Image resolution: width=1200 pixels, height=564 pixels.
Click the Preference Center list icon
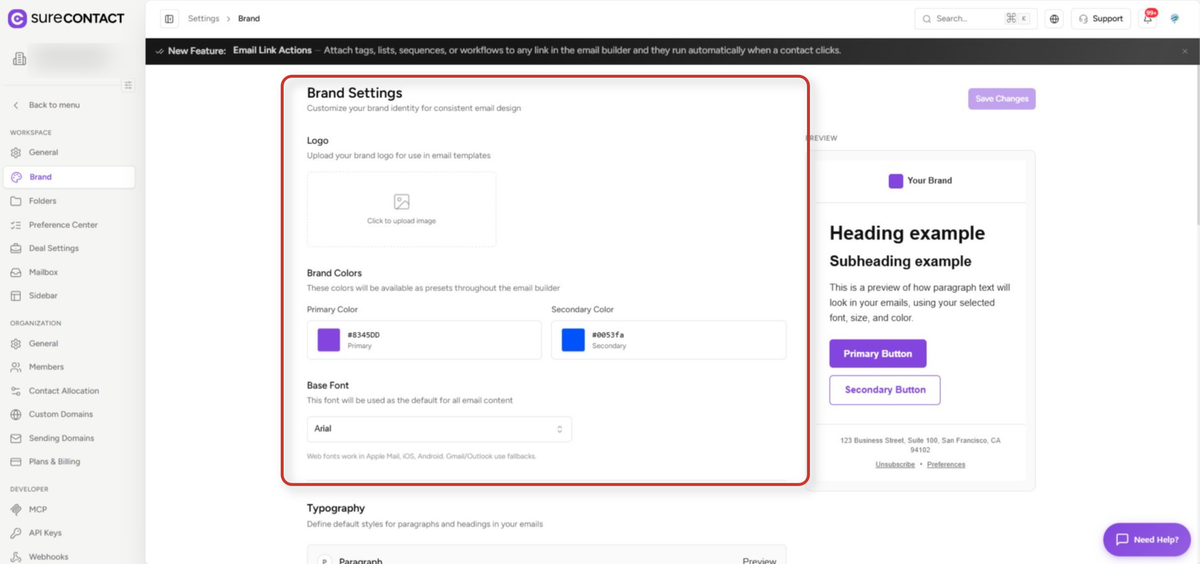click(x=16, y=225)
